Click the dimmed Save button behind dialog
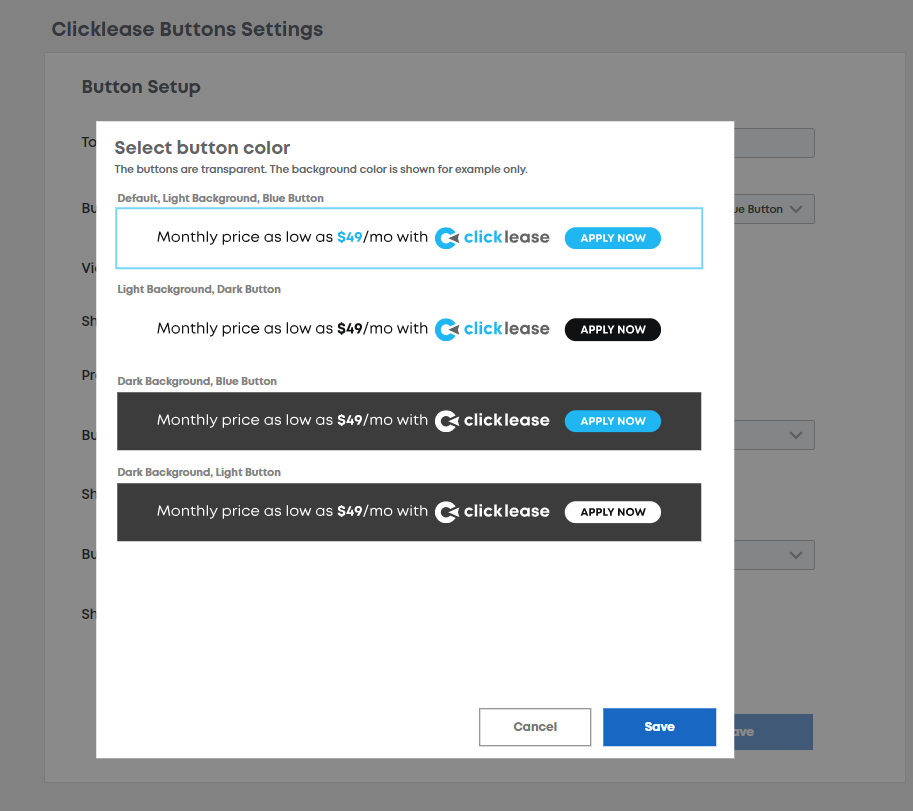The width and height of the screenshot is (913, 811). [773, 732]
